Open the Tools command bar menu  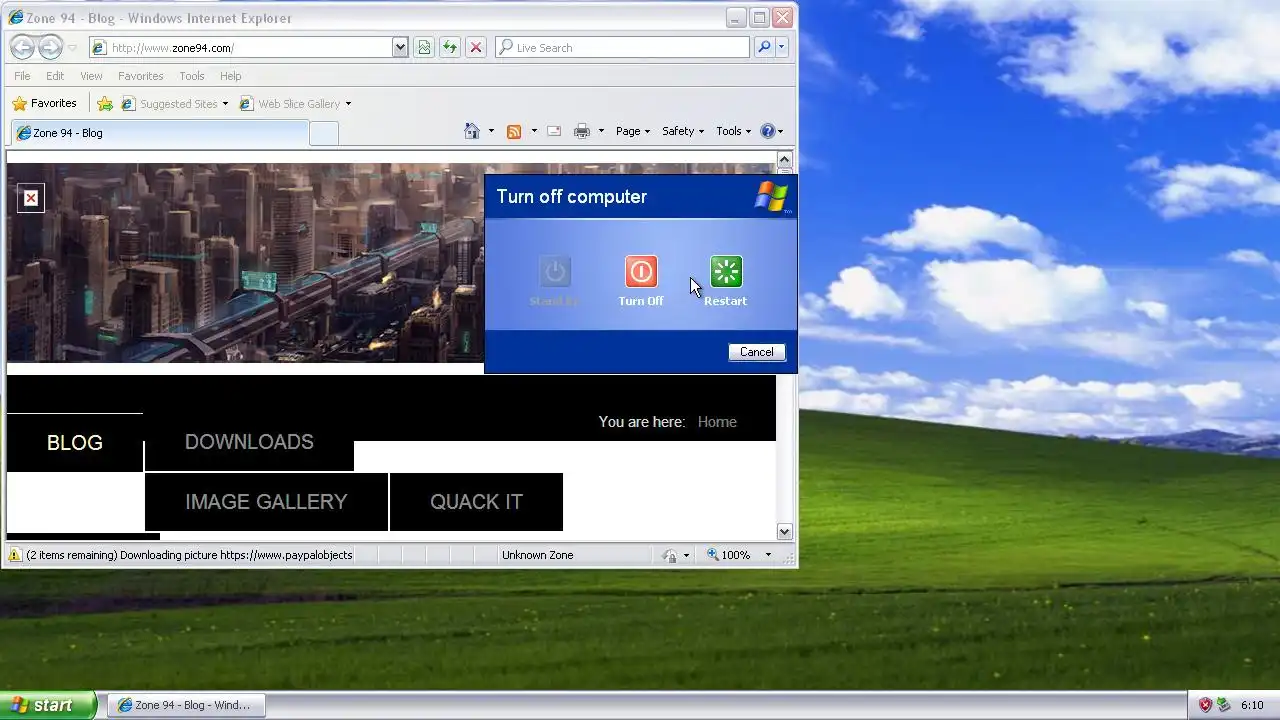733,131
